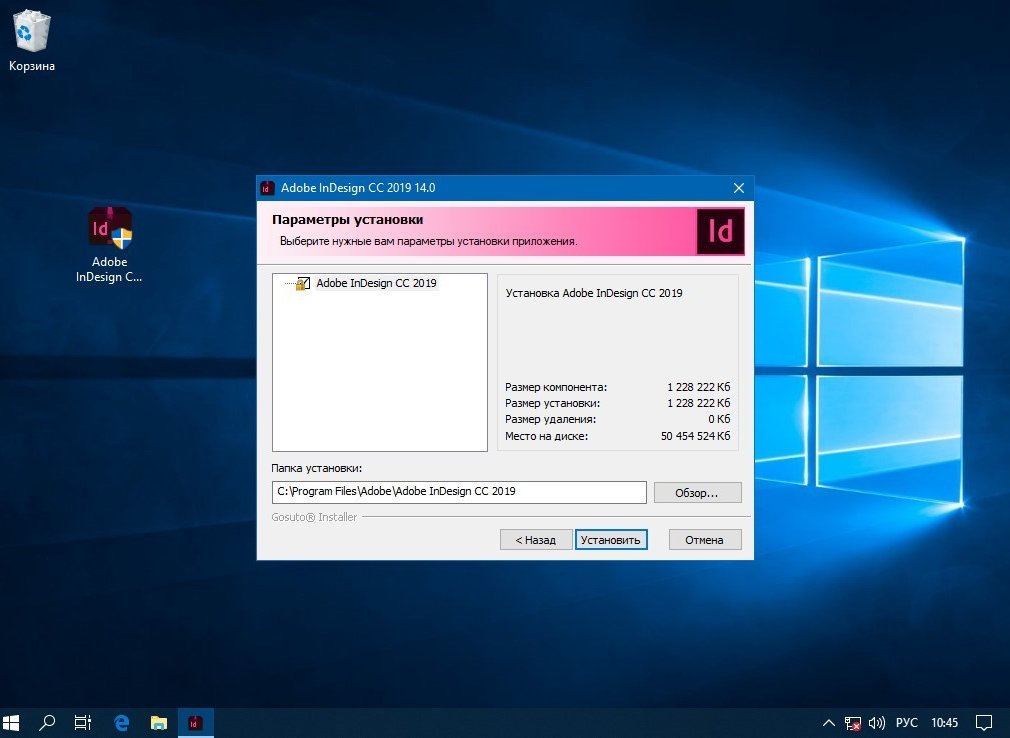Screen dimensions: 1010x738
Task: Open the Action Center notifications icon
Action: 984,723
